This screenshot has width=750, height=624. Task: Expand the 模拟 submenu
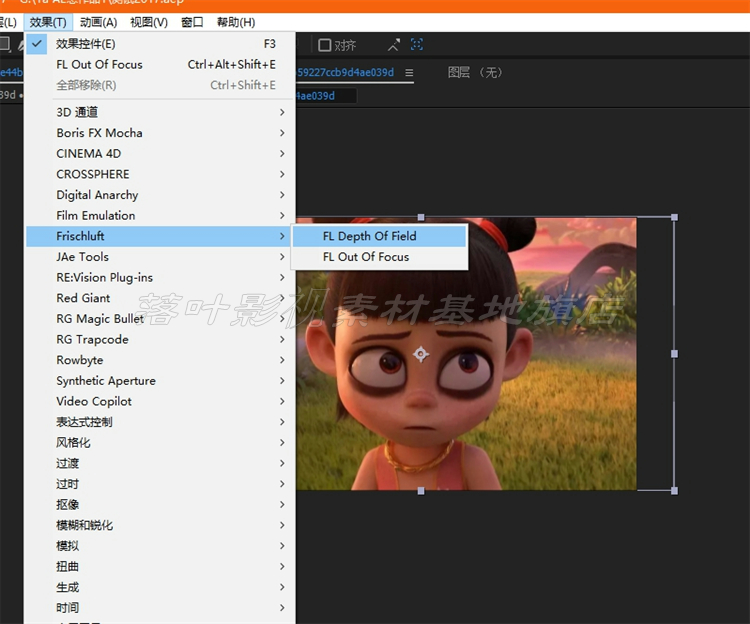click(x=160, y=546)
